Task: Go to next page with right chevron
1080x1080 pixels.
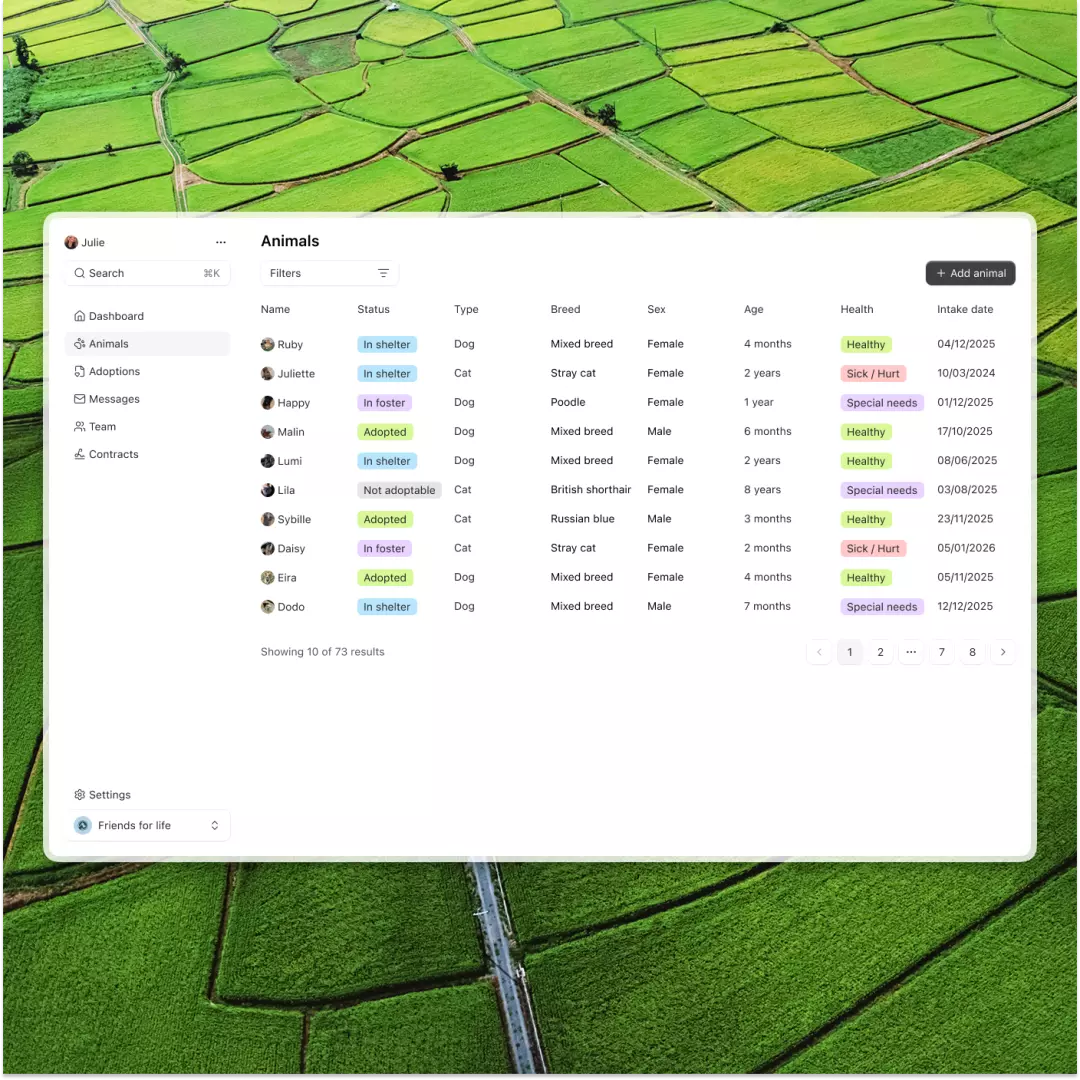Action: pos(1002,652)
